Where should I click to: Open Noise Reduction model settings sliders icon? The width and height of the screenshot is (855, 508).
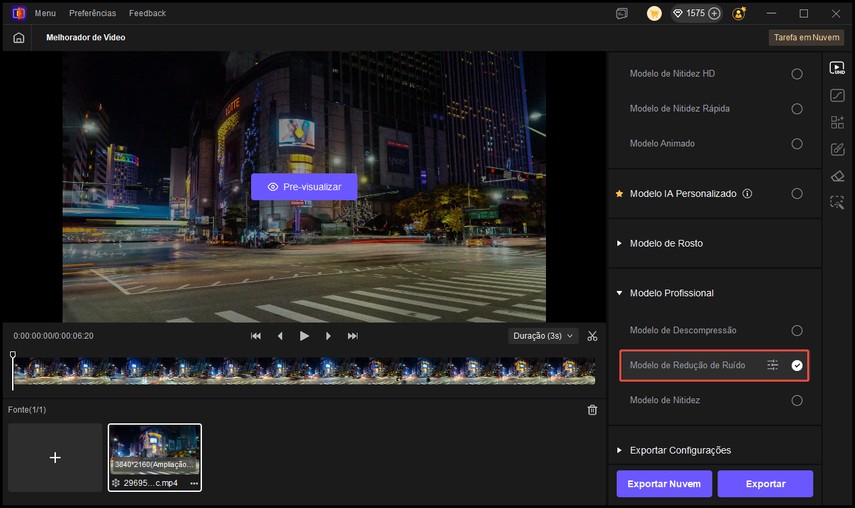772,365
